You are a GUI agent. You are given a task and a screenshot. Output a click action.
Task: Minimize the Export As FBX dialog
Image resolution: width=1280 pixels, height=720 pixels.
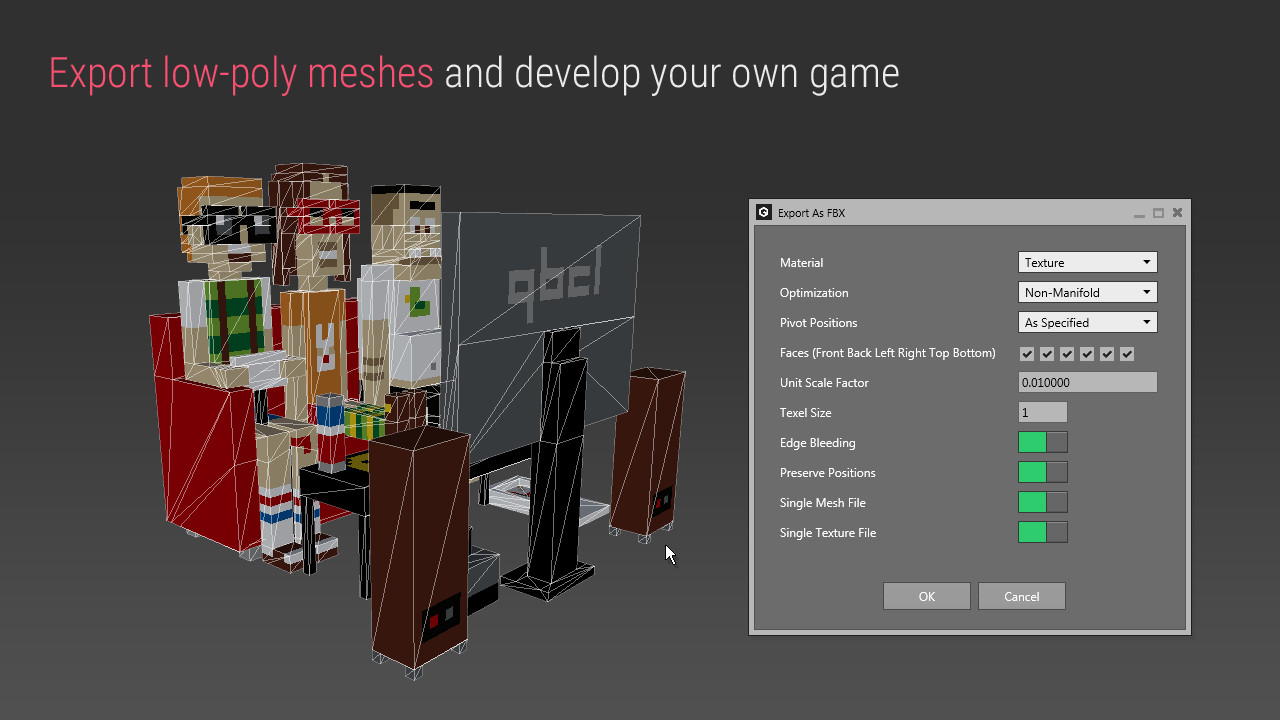(1139, 212)
